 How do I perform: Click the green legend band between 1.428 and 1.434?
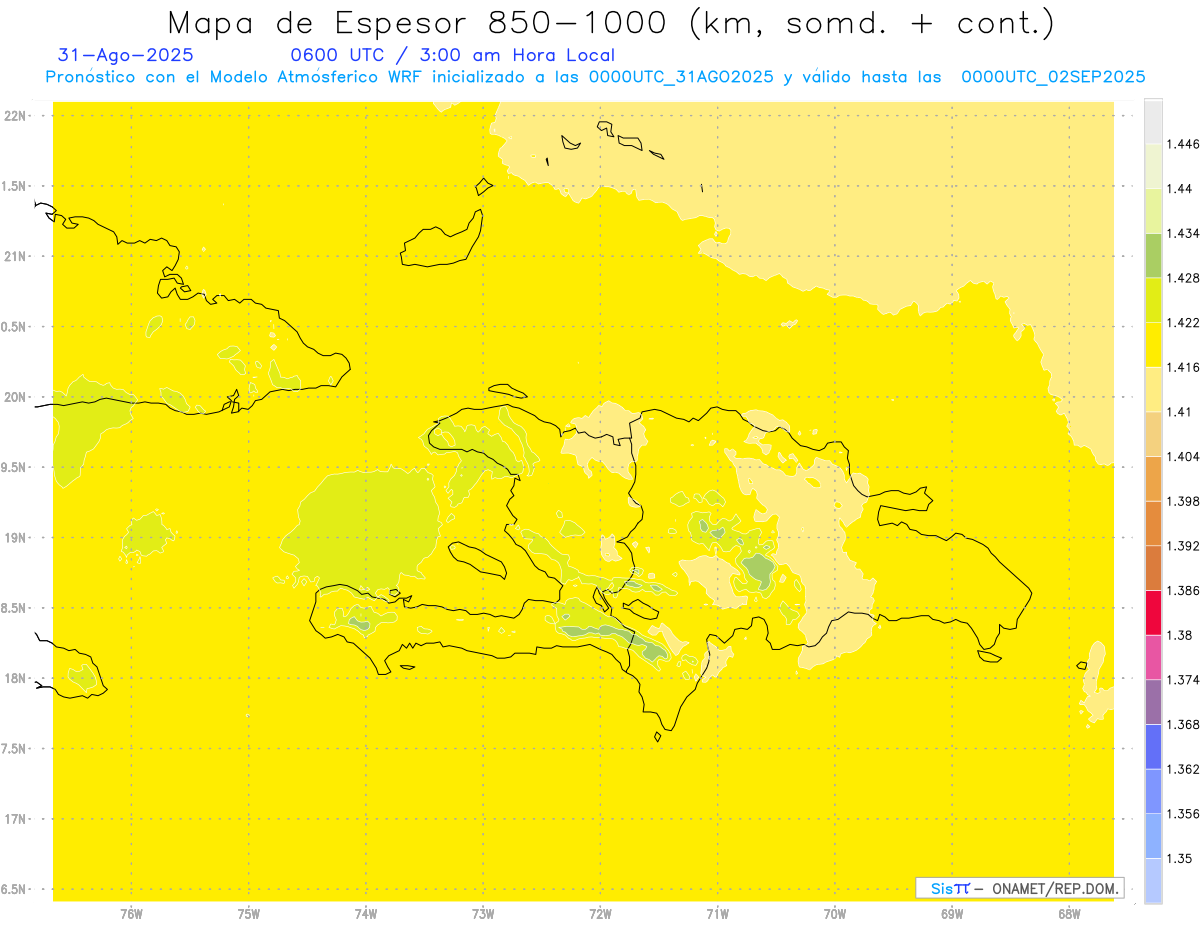(1153, 256)
